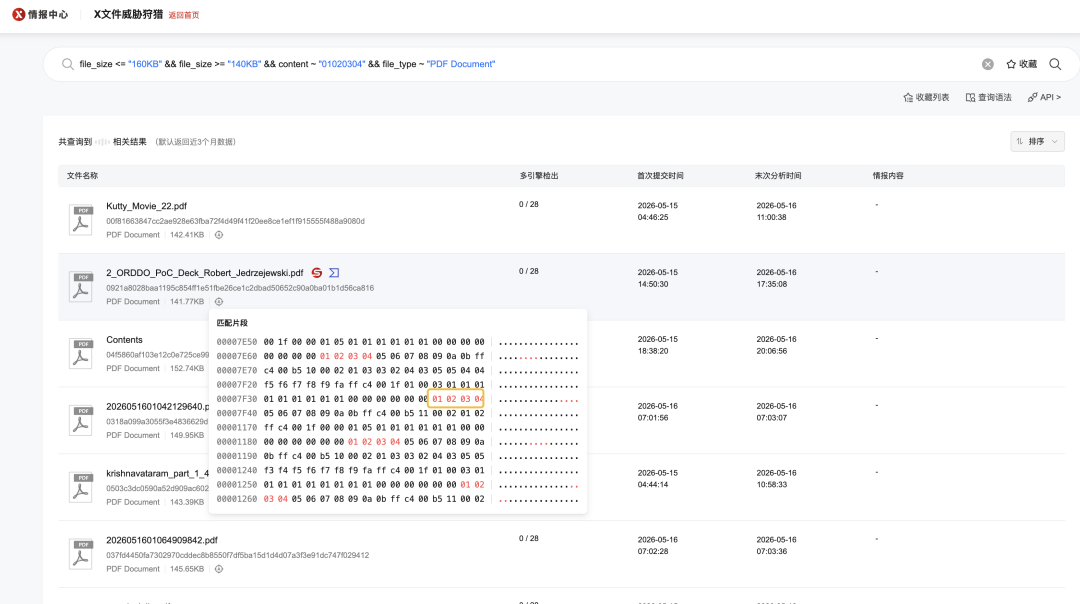This screenshot has height=604, width=1080.
Task: Click the red X intelligence center logo
Action: point(19,14)
